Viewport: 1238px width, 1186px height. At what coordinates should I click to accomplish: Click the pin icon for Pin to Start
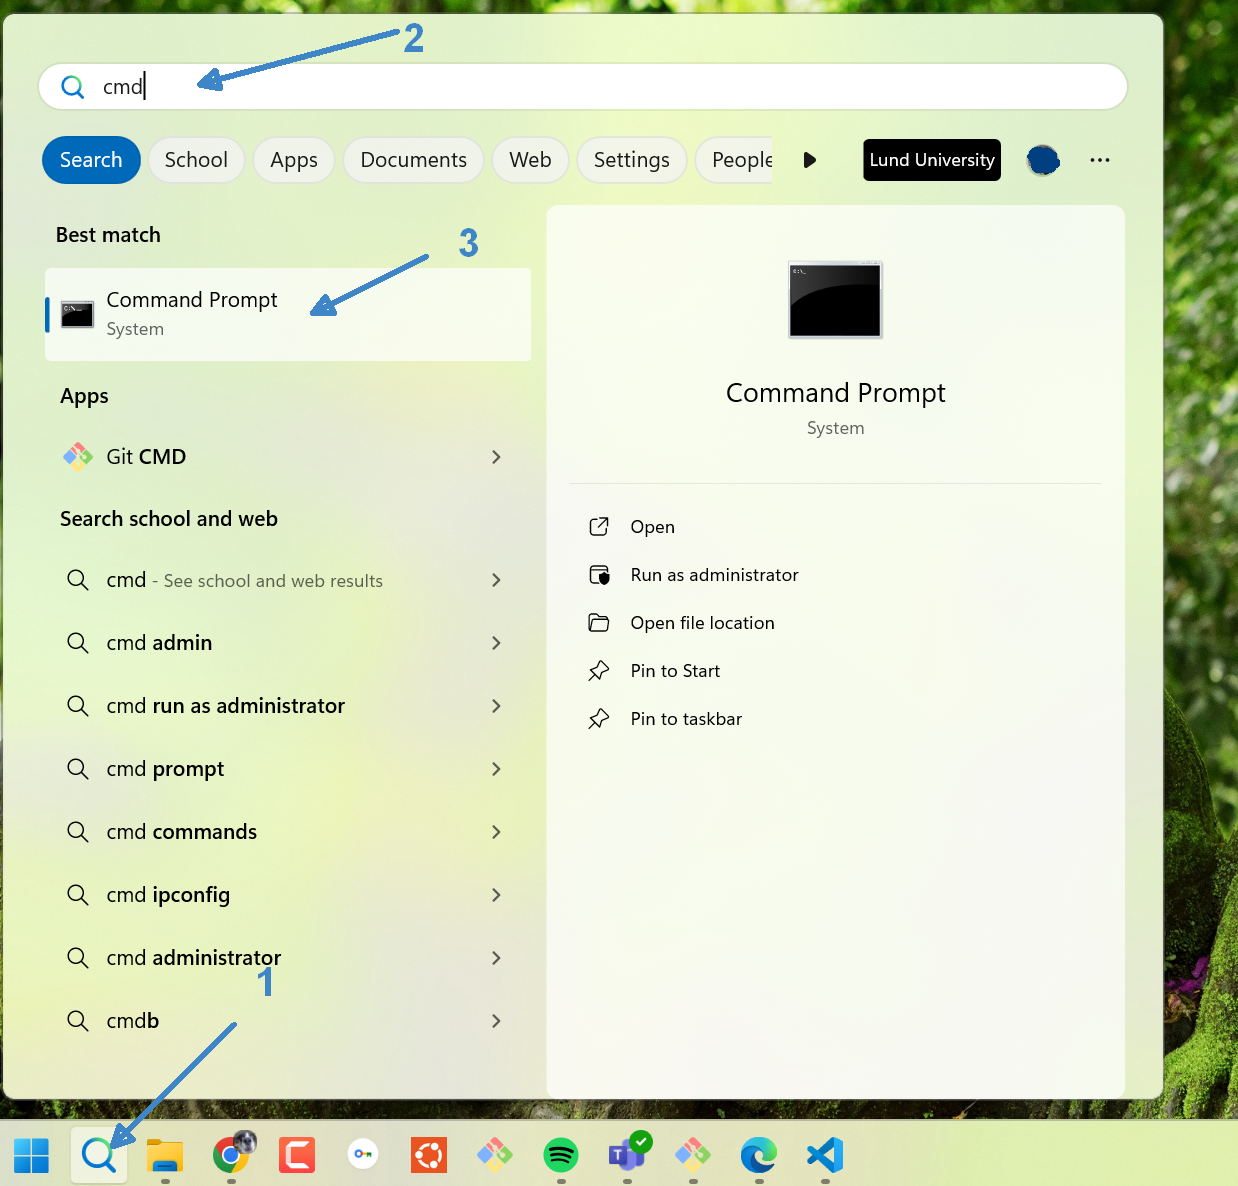599,671
